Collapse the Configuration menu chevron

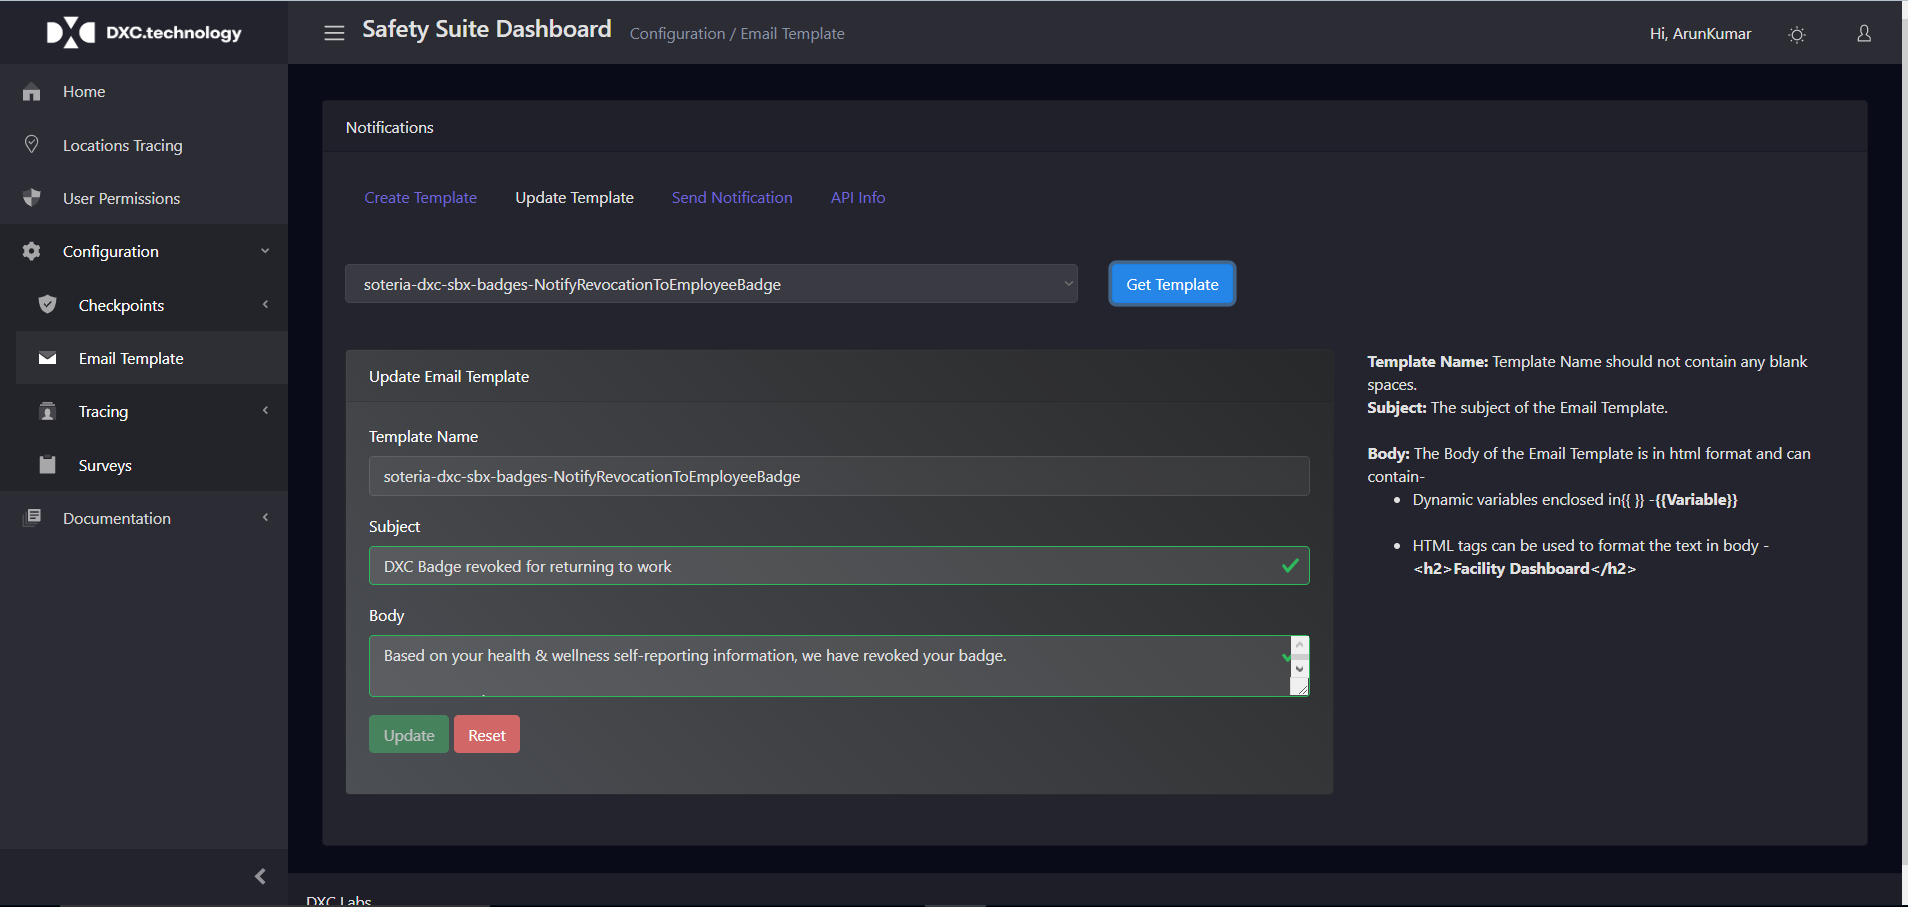(x=265, y=251)
